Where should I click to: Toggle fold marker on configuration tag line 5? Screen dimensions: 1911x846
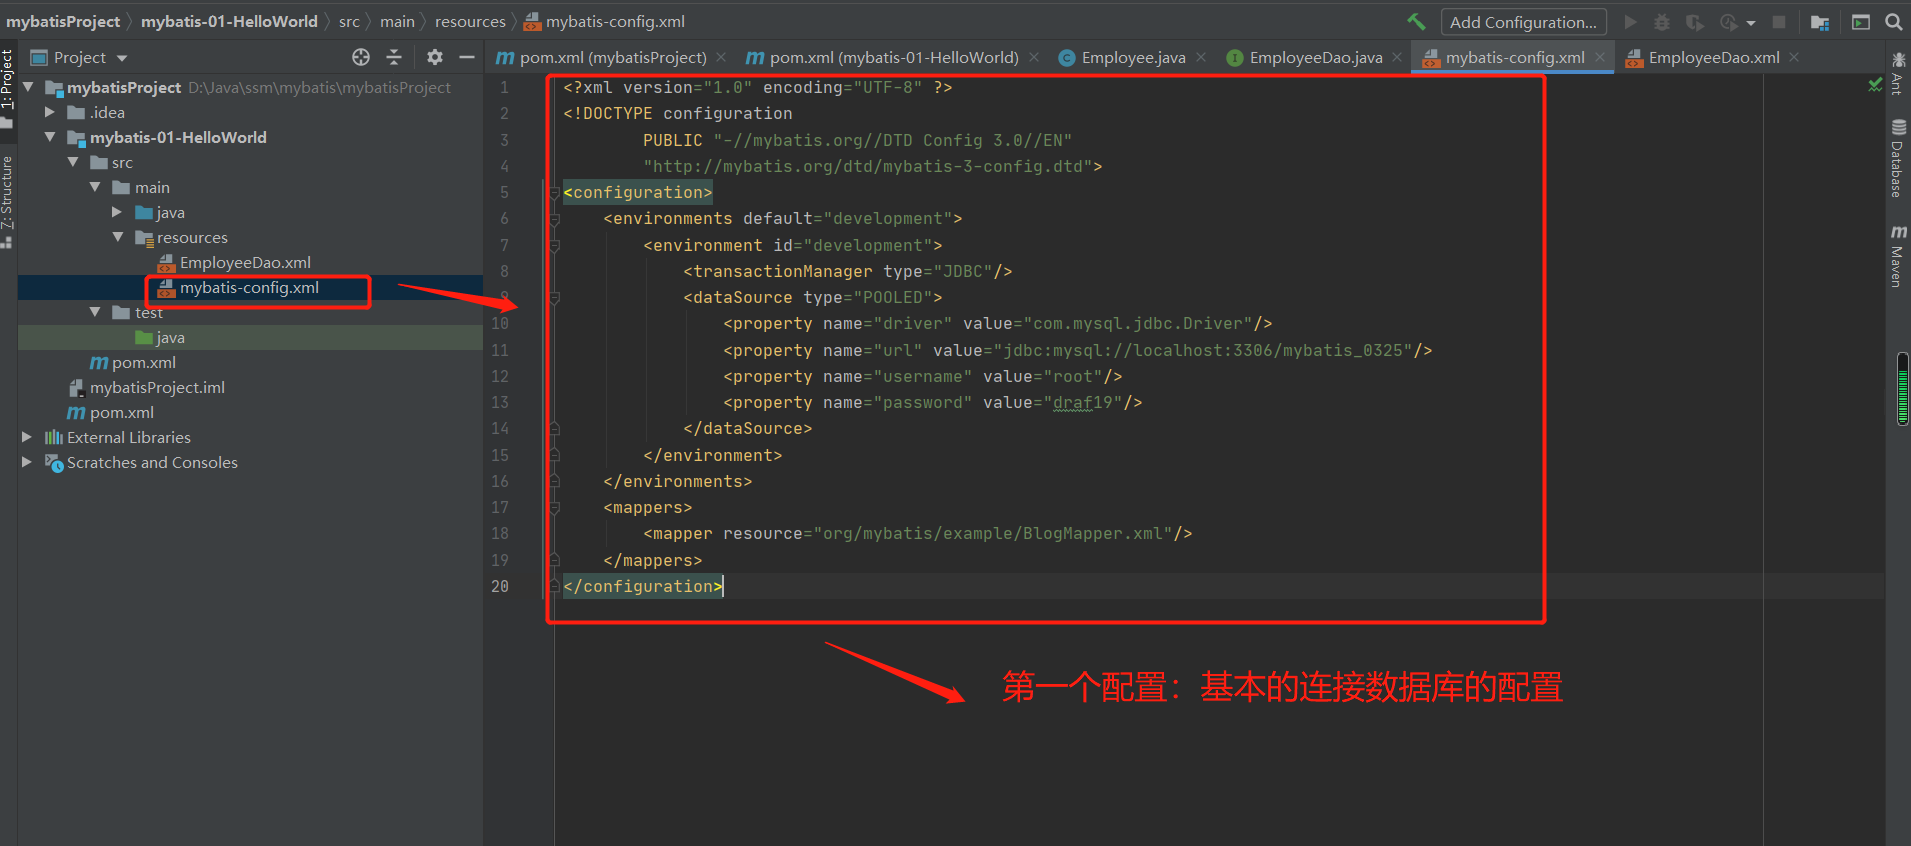(x=554, y=192)
